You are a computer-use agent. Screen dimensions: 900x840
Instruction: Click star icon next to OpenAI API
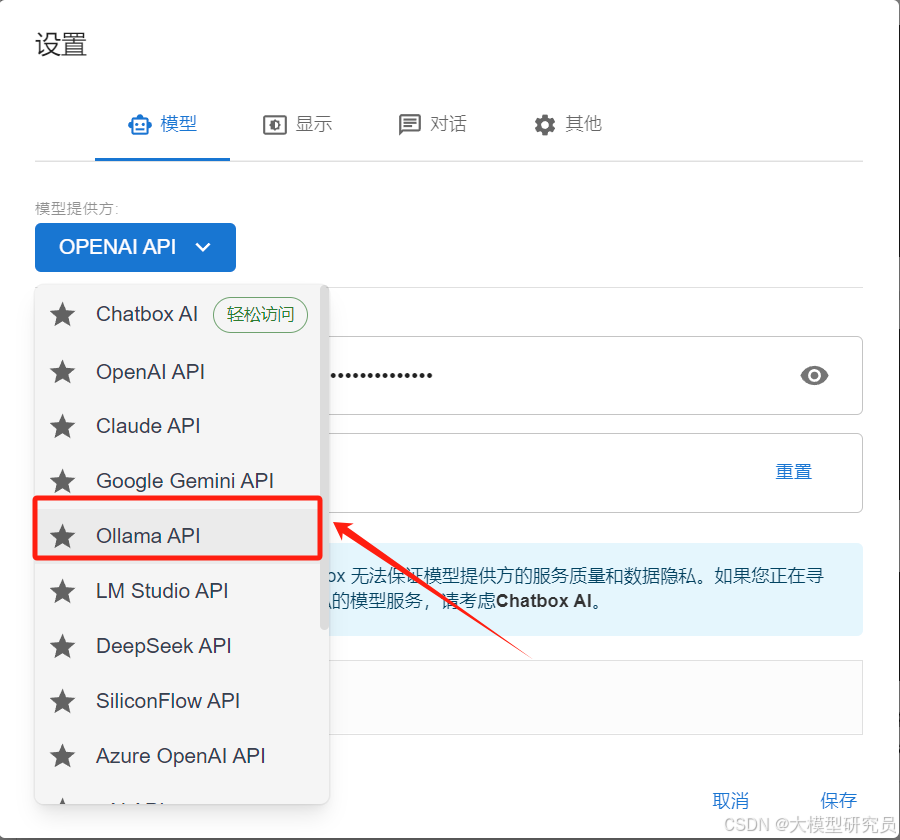(63, 372)
